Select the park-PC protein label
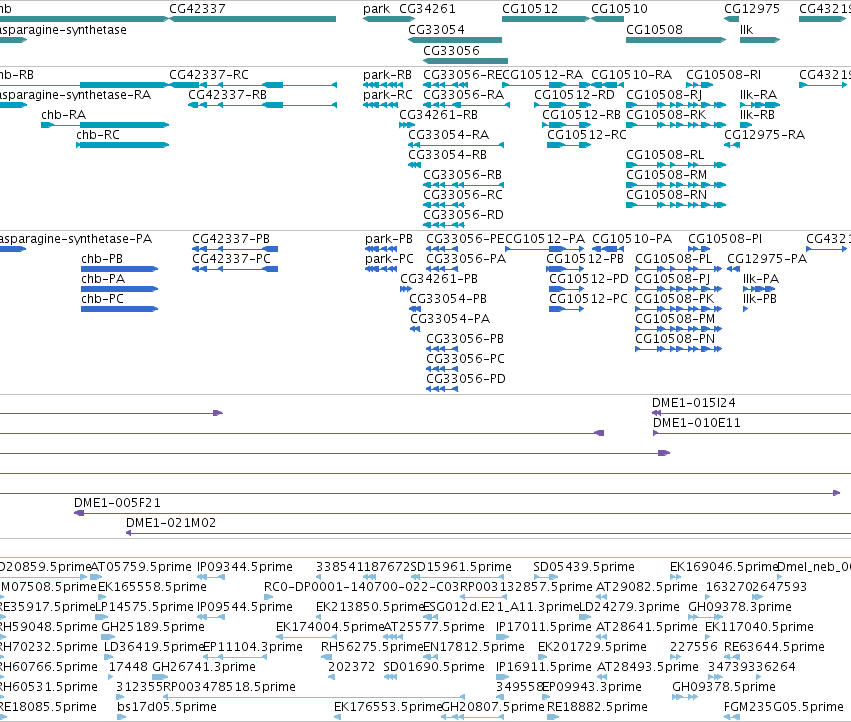 (x=389, y=259)
